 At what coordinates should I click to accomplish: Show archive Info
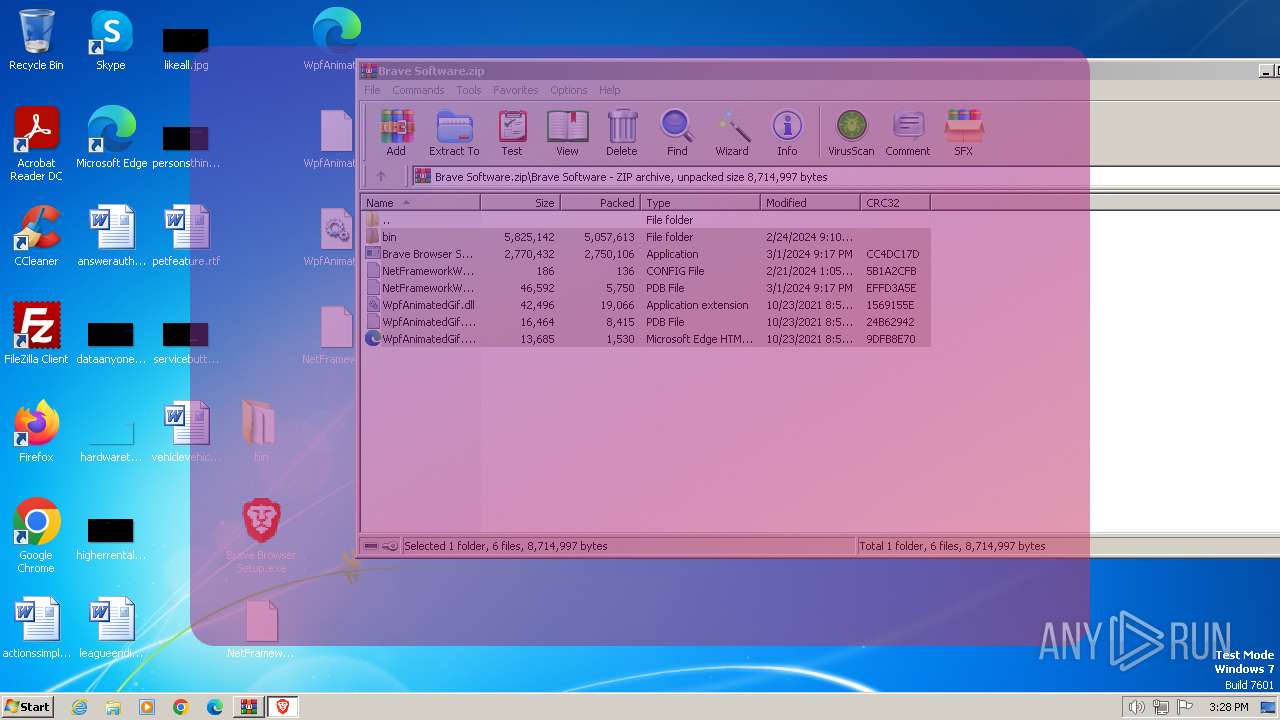[787, 133]
